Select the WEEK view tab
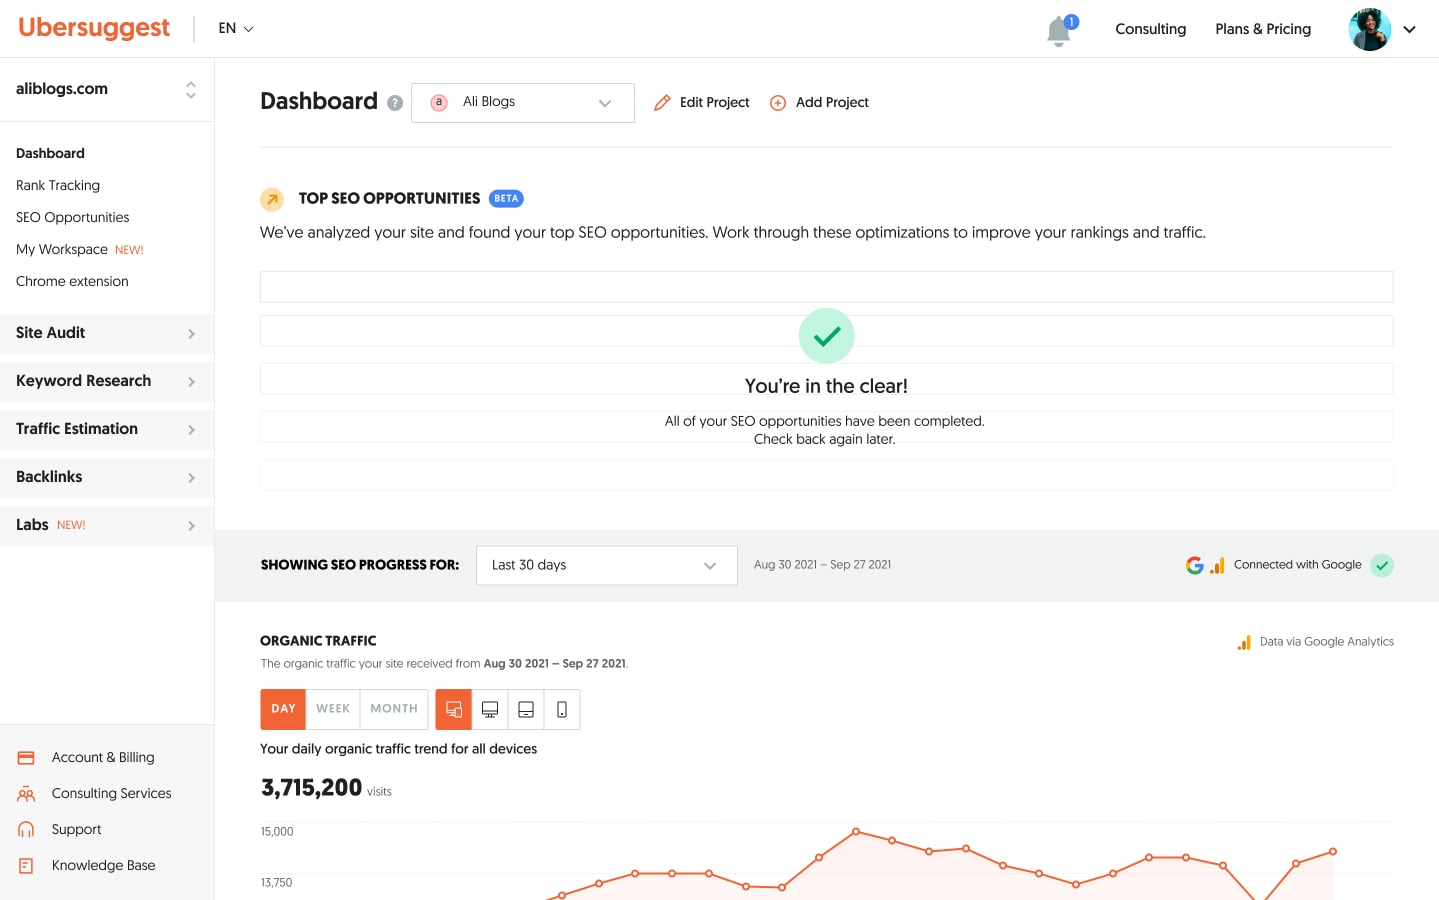The height and width of the screenshot is (900, 1439). point(333,709)
